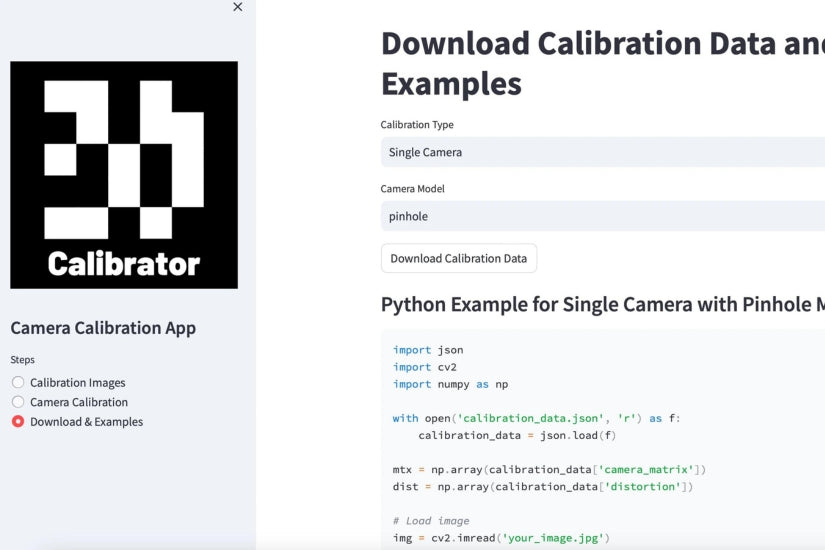Click the Camera Model field label
Image resolution: width=825 pixels, height=550 pixels.
pyautogui.click(x=412, y=189)
